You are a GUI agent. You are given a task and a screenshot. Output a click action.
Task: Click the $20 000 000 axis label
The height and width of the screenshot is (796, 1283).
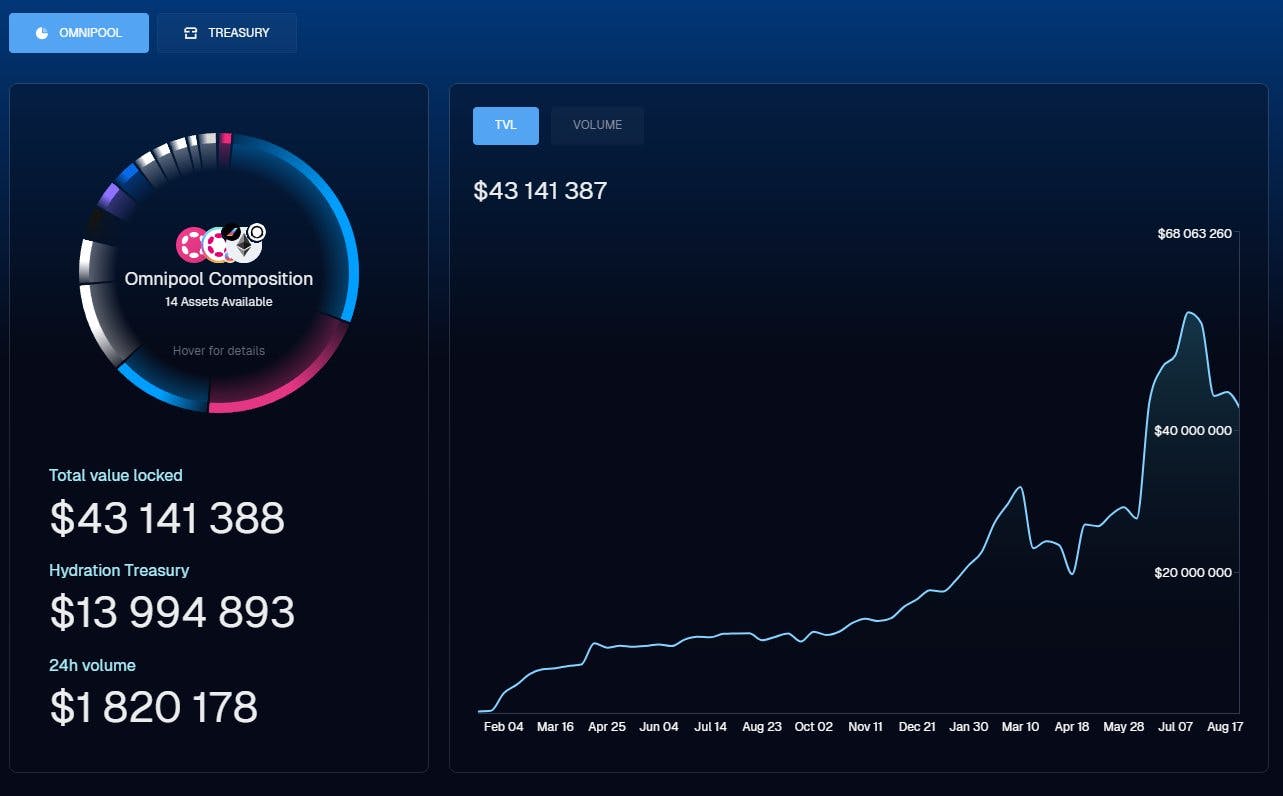tap(1194, 573)
